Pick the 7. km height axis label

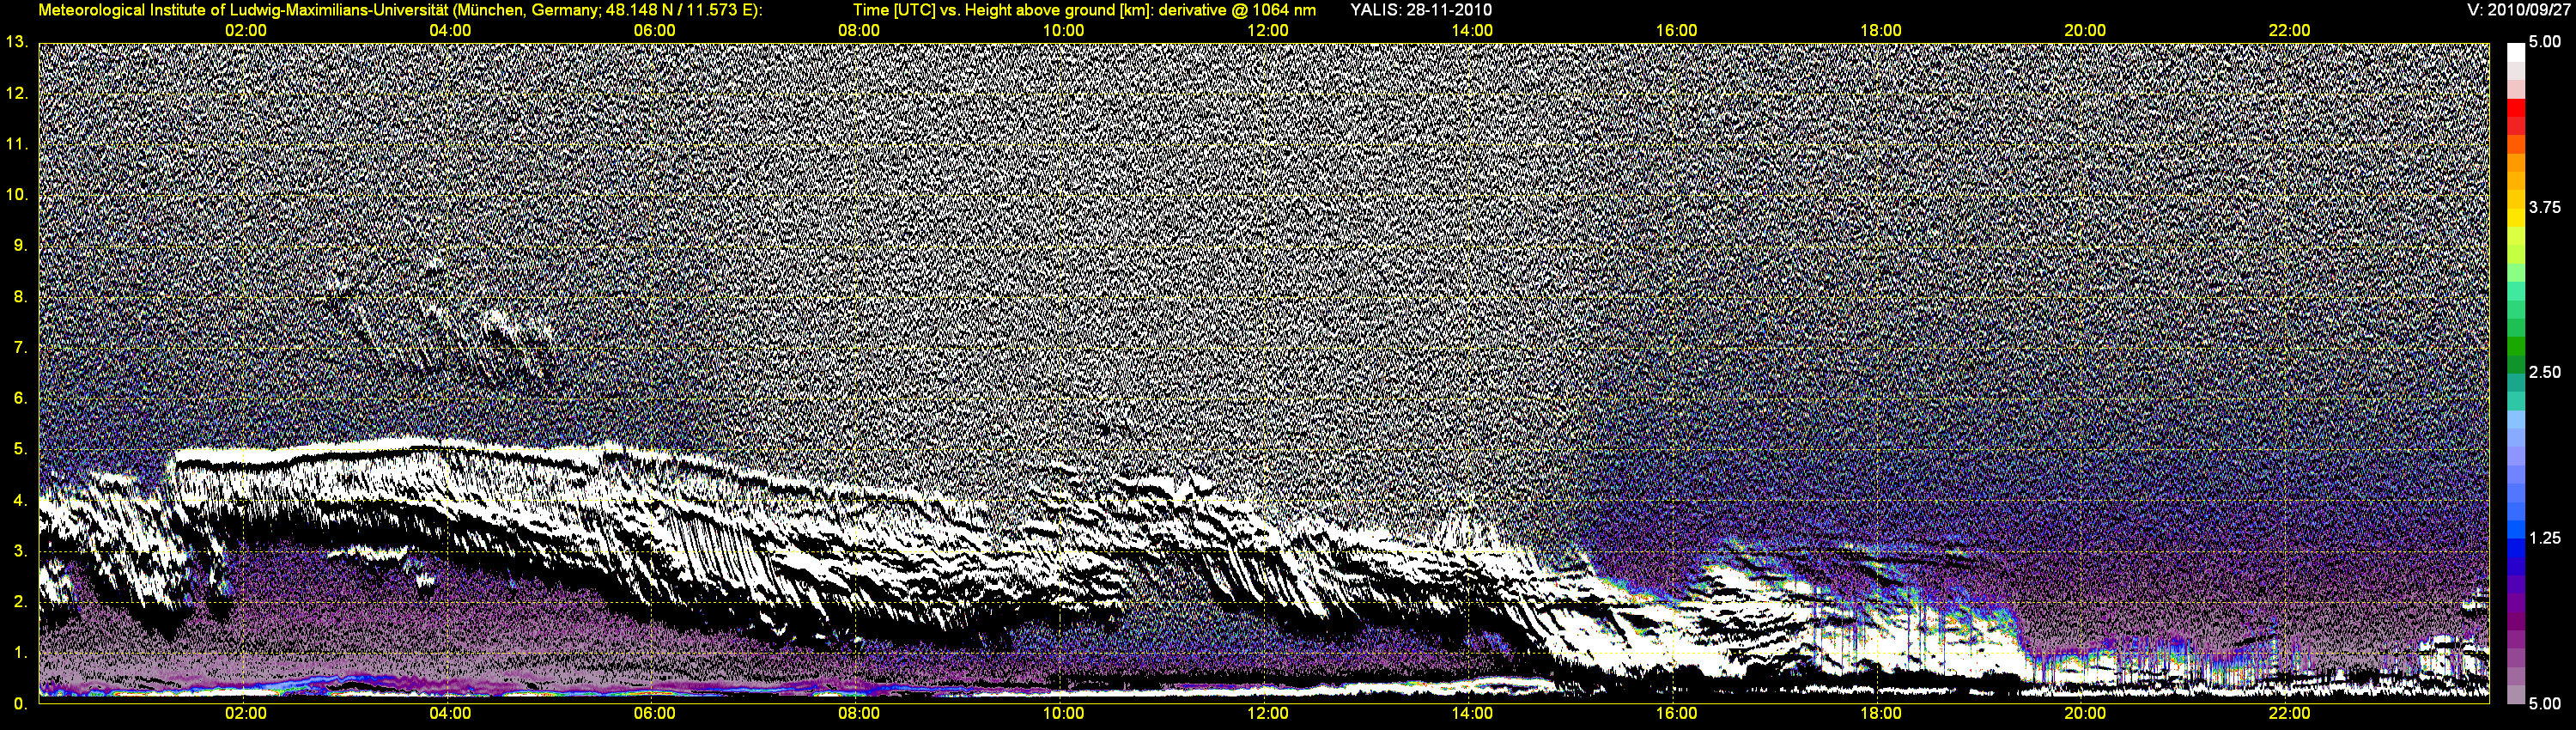[x=20, y=347]
